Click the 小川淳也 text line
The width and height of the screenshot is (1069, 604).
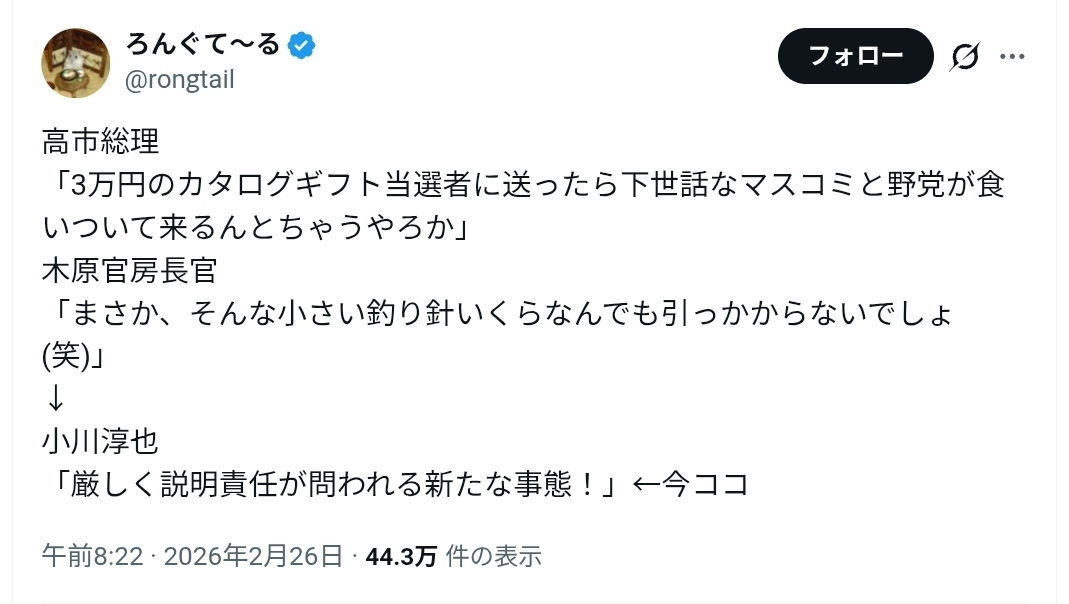coord(101,441)
